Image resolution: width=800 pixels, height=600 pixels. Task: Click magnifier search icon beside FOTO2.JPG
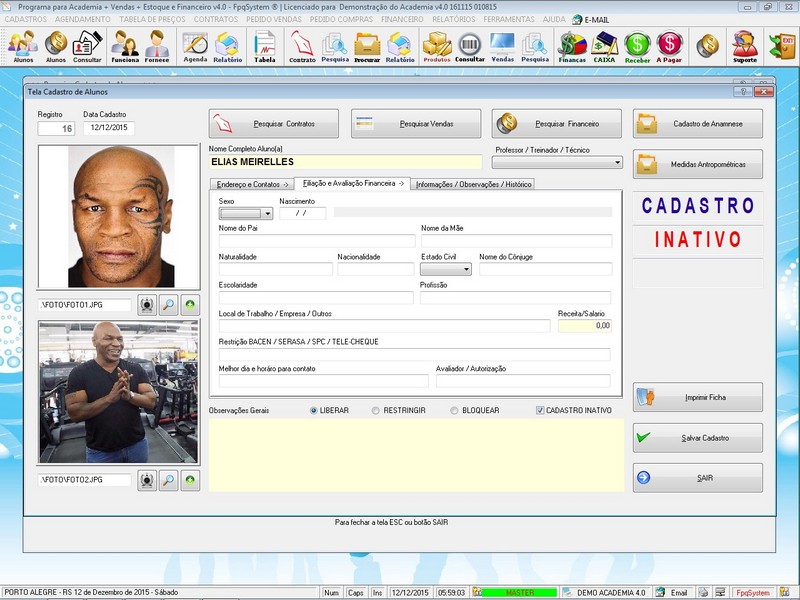pyautogui.click(x=169, y=480)
